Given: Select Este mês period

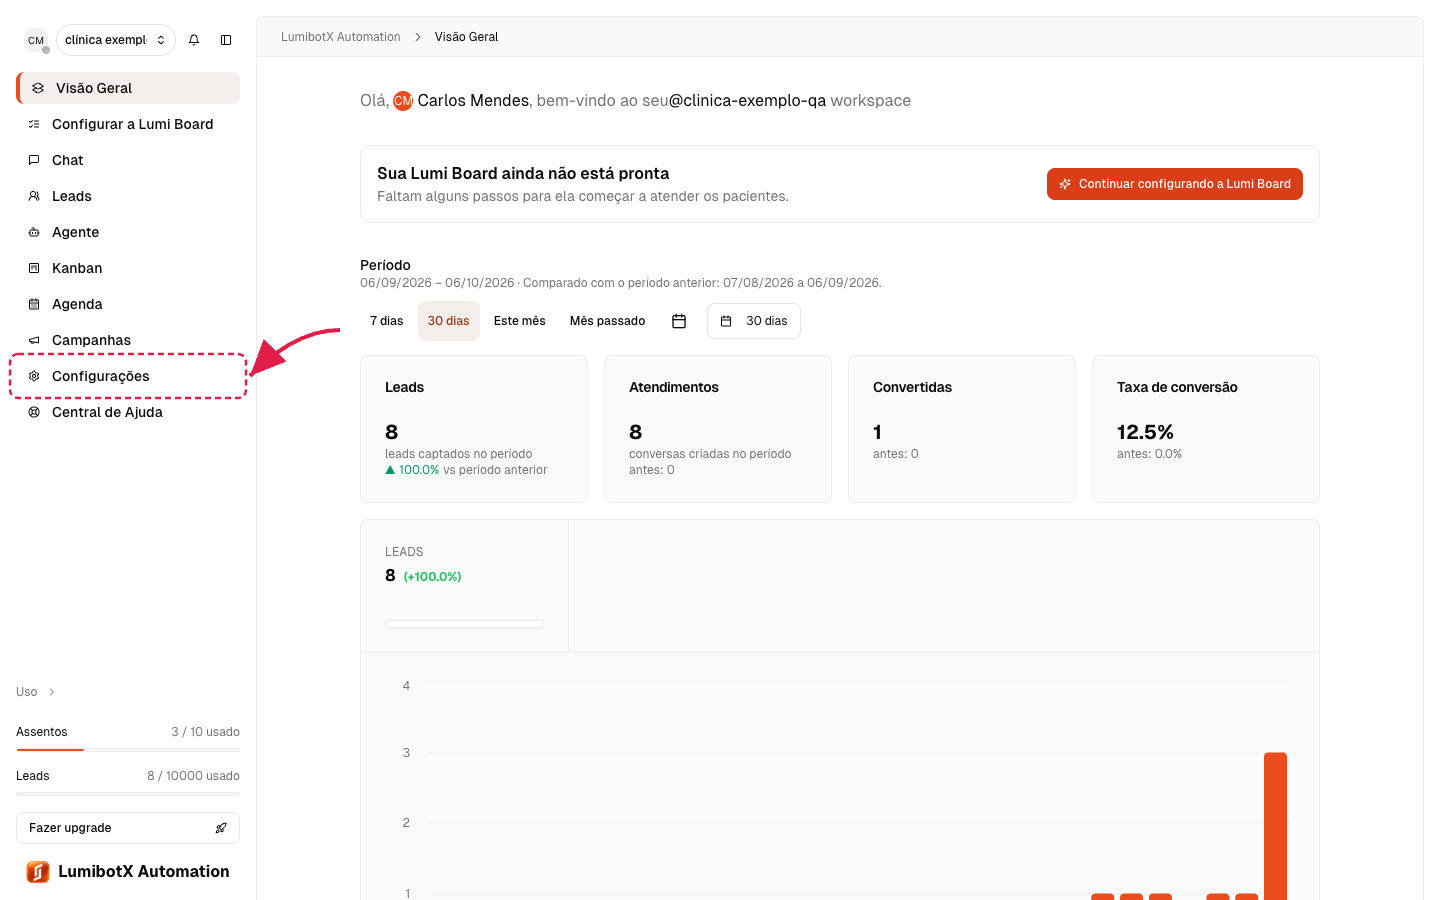Looking at the screenshot, I should 520,321.
